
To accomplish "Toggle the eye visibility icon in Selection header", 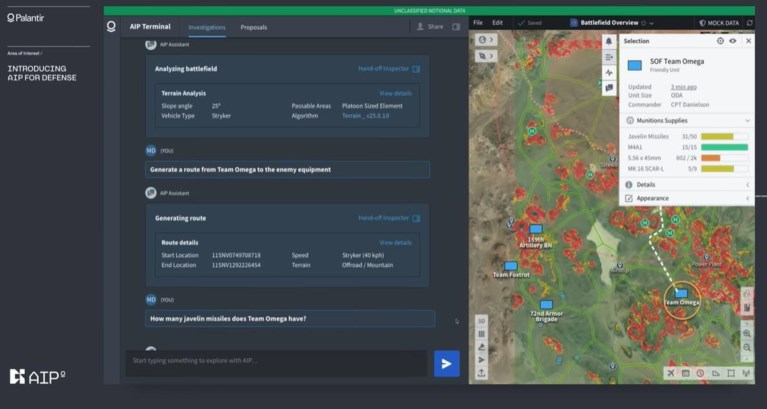I will click(x=733, y=41).
